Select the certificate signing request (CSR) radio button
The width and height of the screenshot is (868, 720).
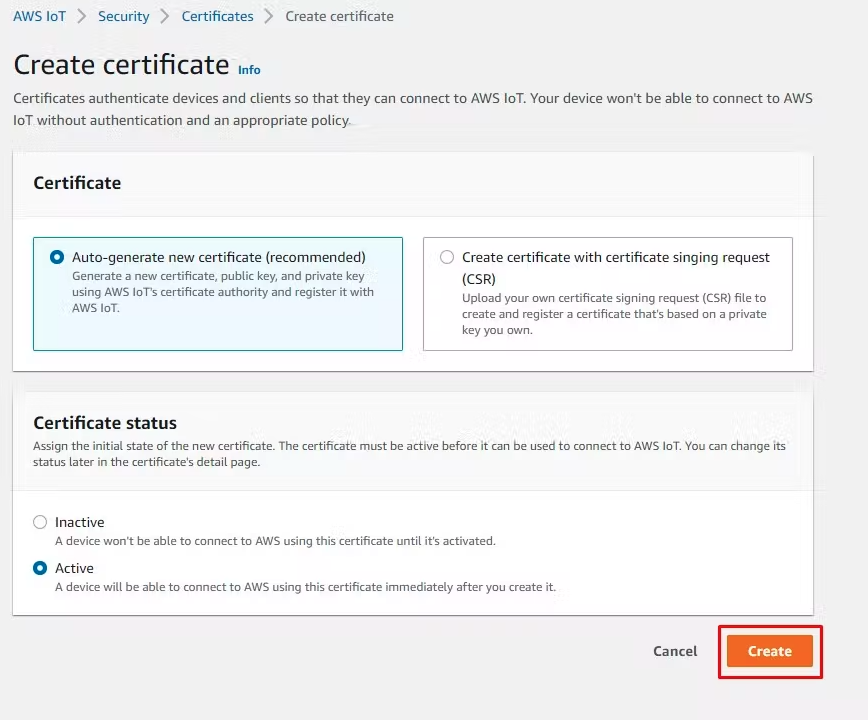pyautogui.click(x=447, y=257)
